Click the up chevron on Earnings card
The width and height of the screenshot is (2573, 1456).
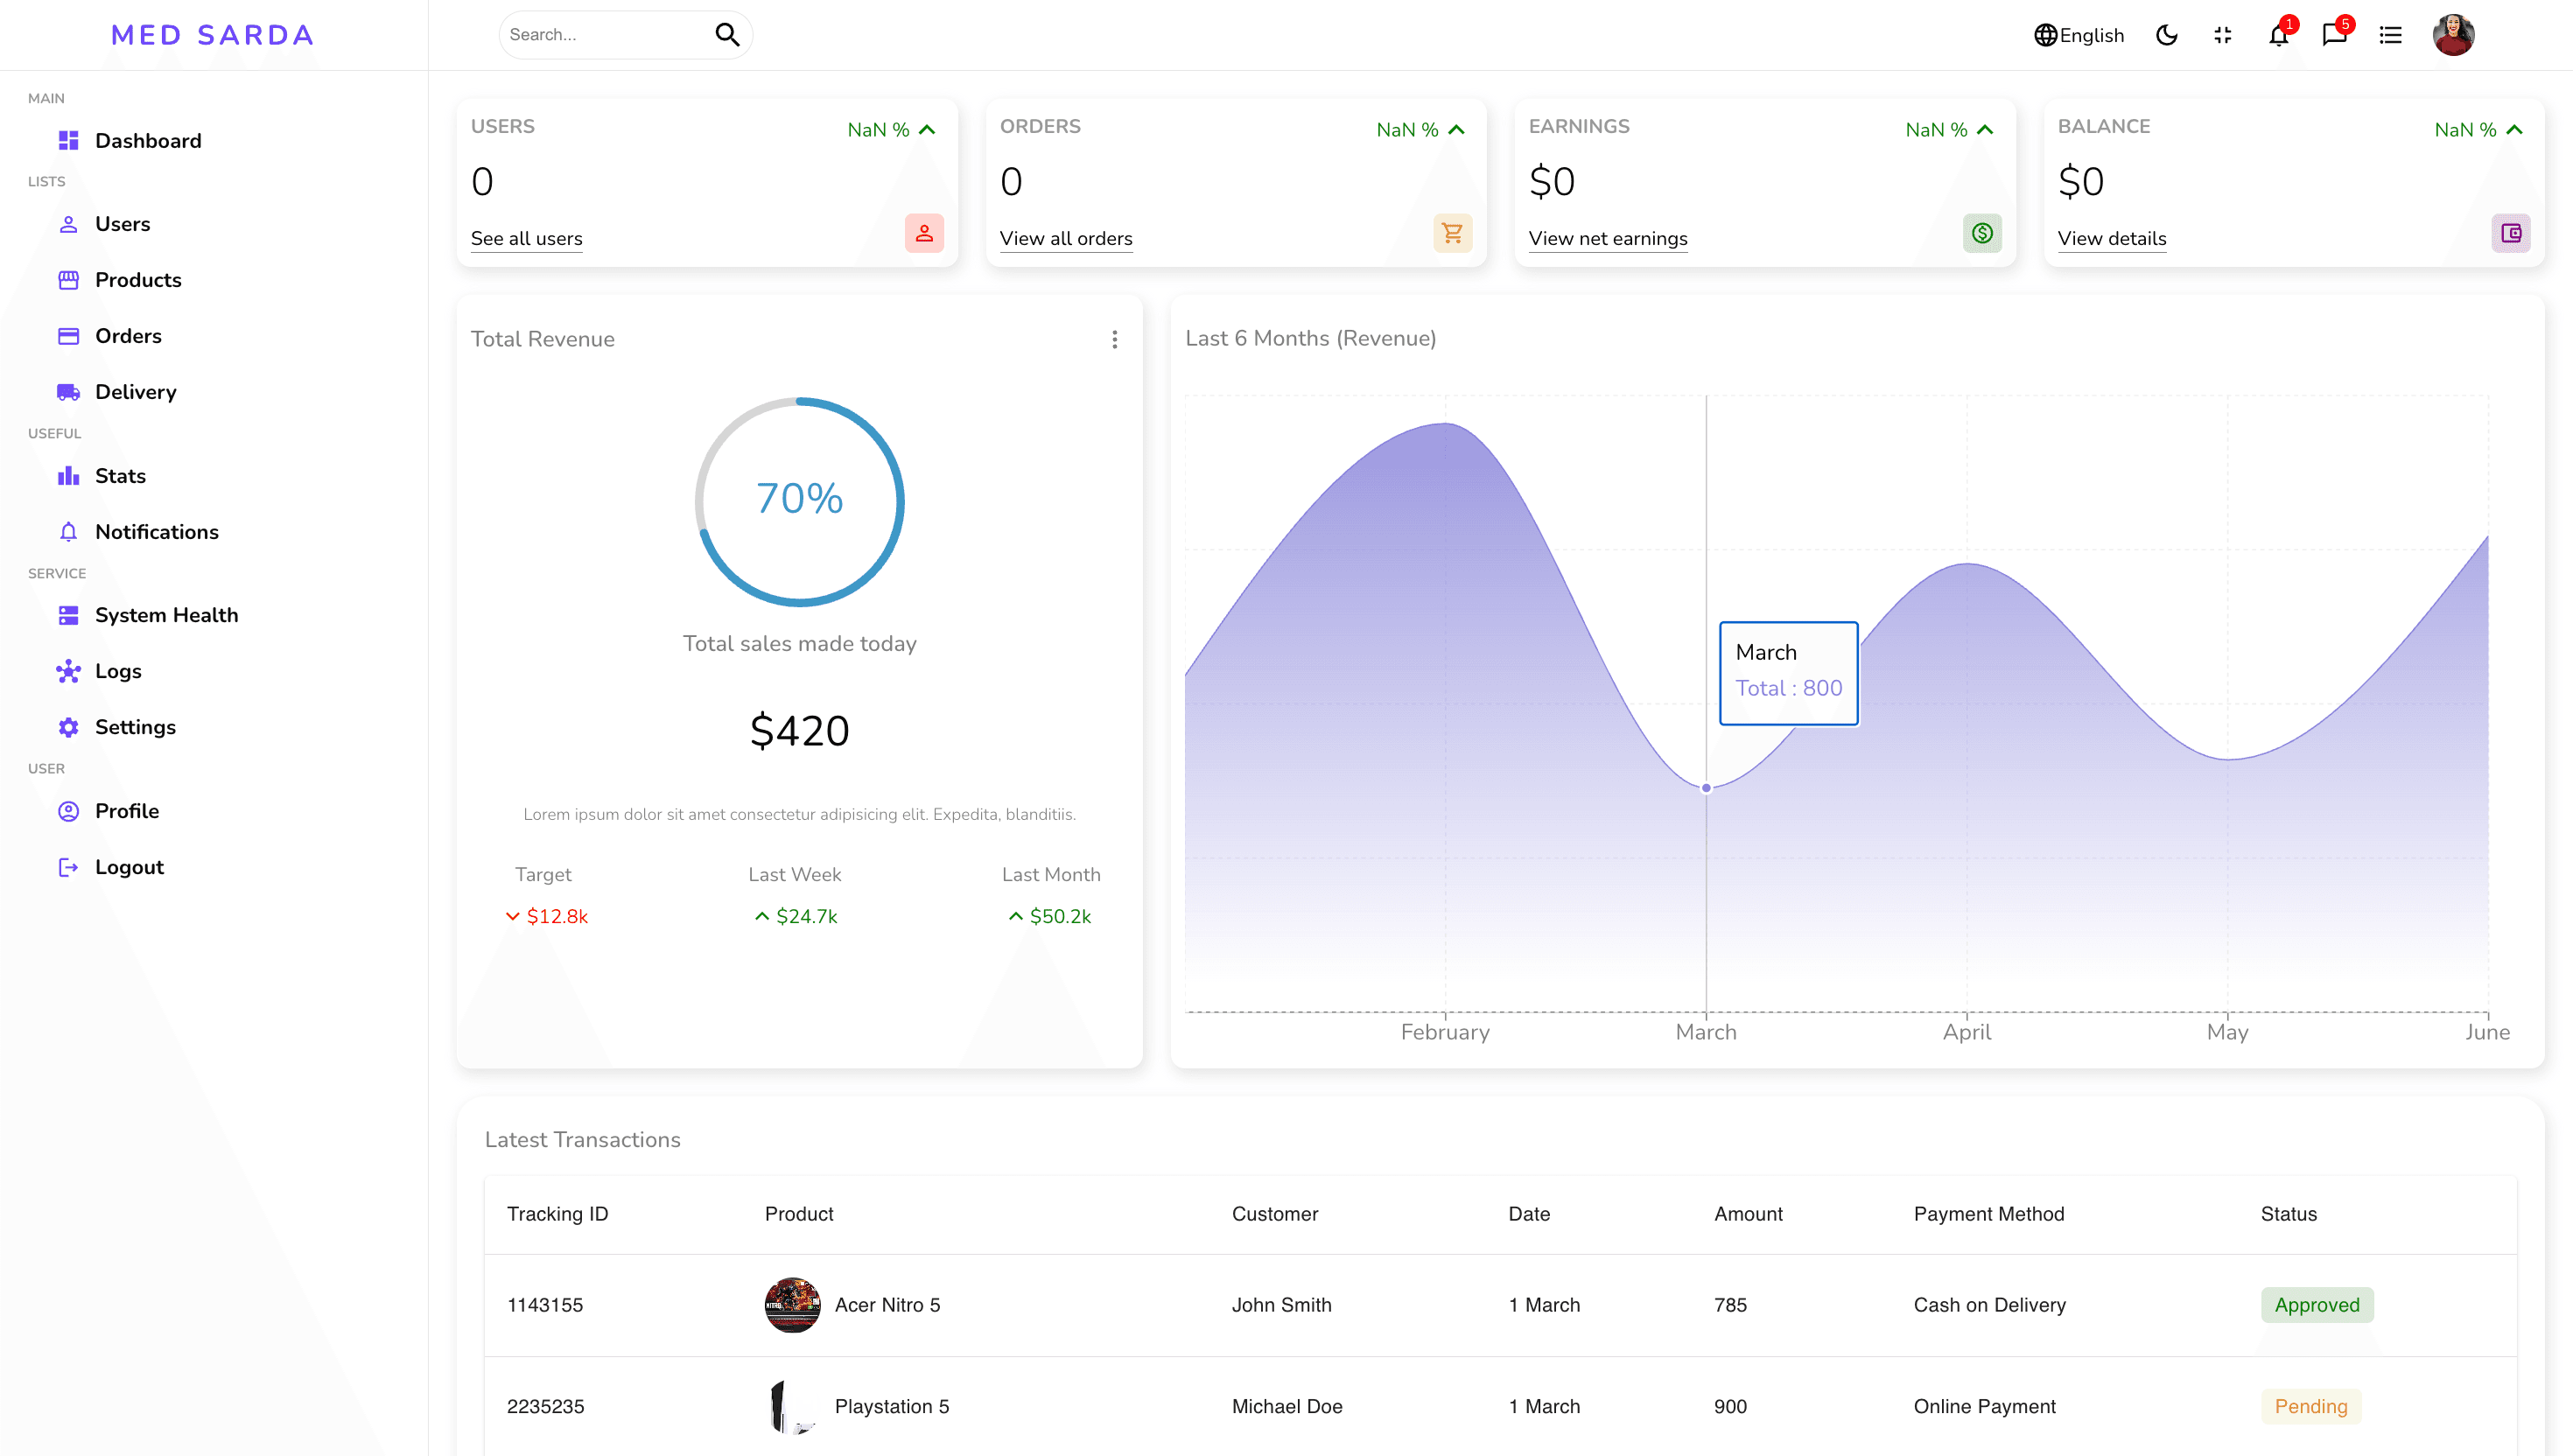(1985, 130)
